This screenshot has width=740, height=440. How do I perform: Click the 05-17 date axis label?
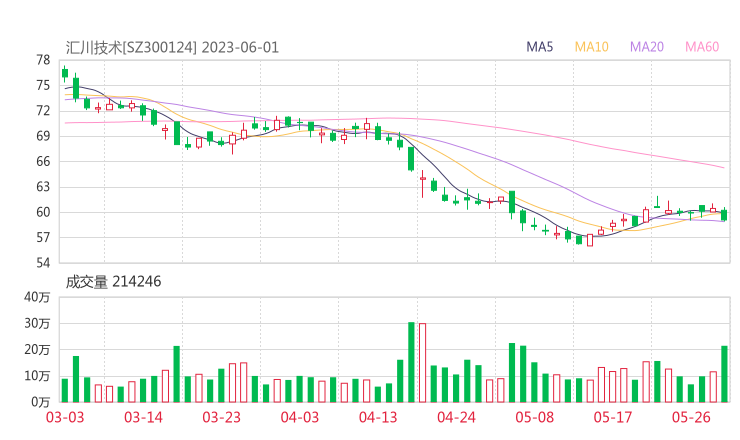coord(613,417)
